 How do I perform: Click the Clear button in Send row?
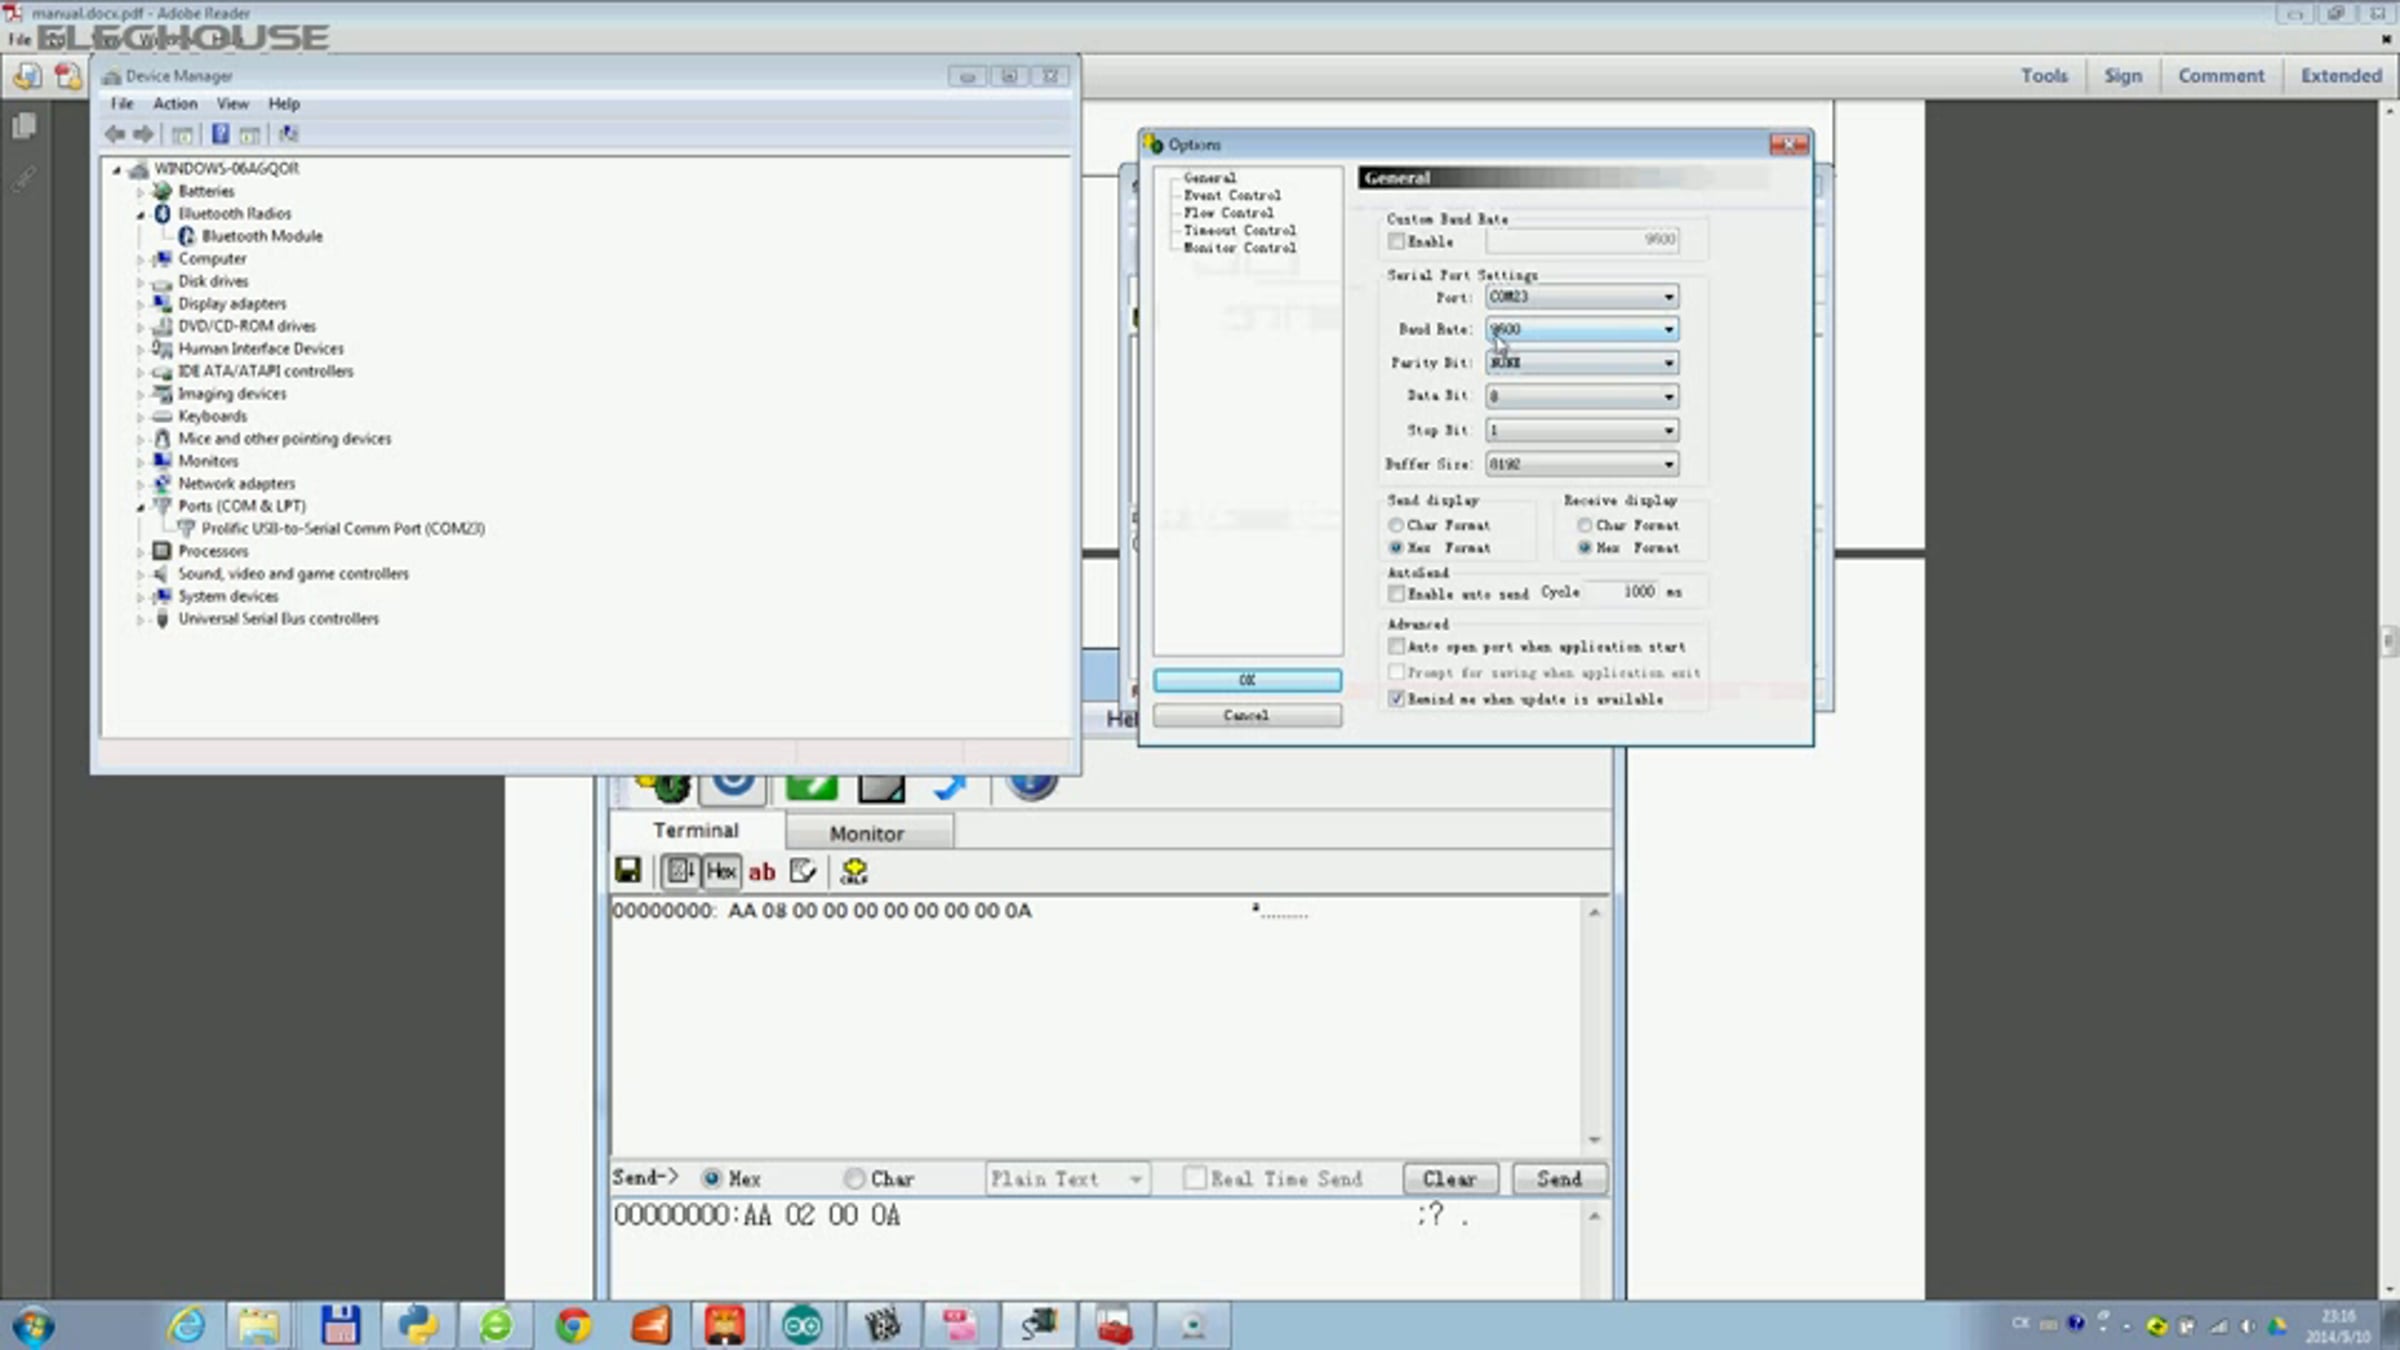point(1450,1179)
